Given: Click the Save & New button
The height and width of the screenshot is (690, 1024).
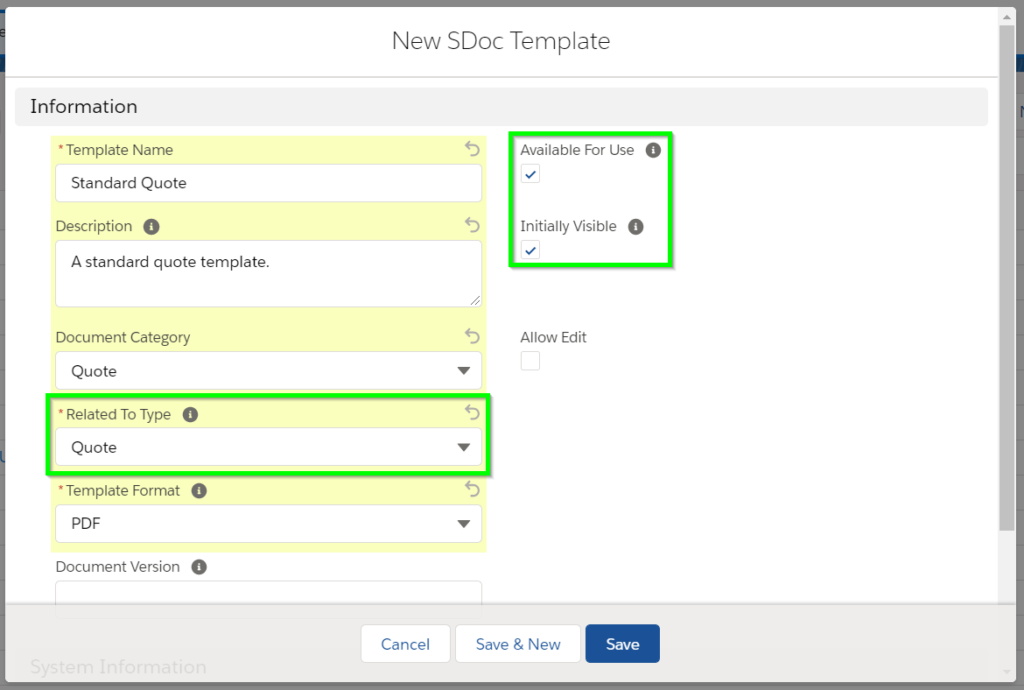Looking at the screenshot, I should [517, 643].
